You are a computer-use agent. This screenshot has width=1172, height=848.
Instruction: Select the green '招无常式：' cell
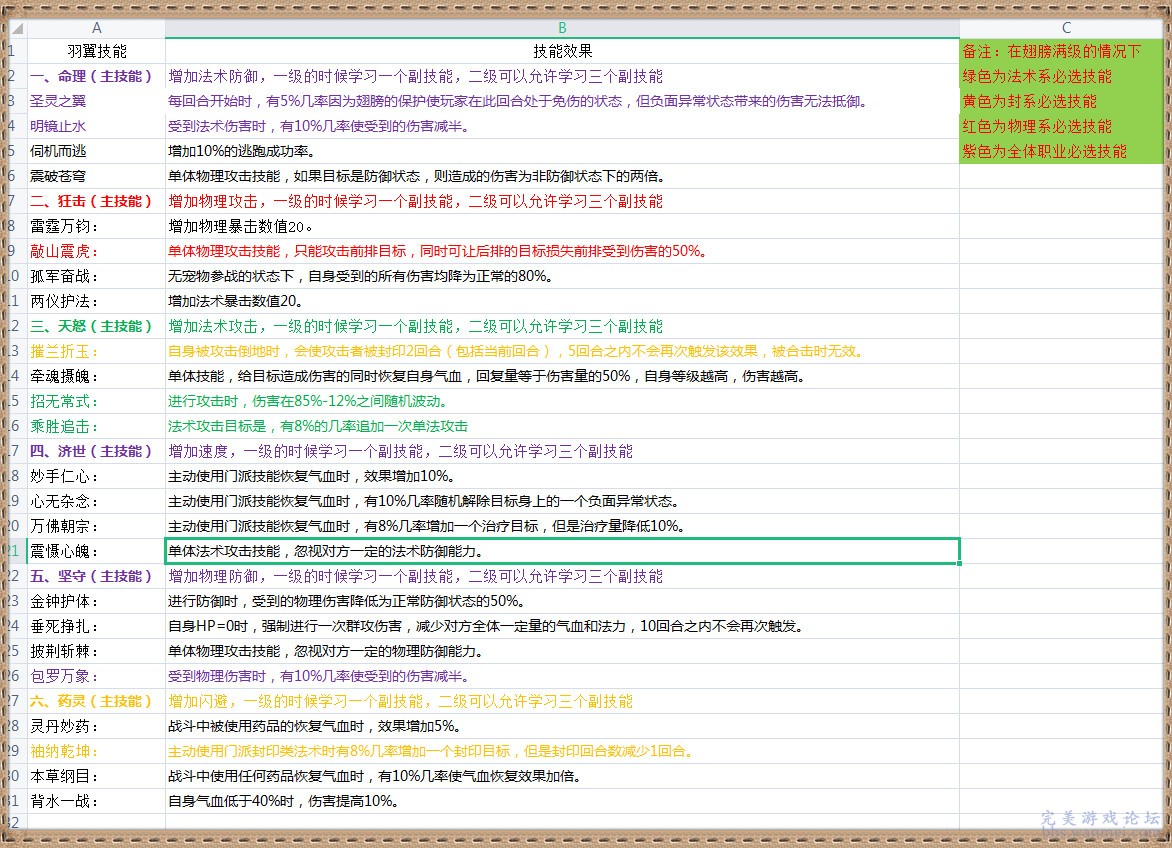tap(96, 401)
